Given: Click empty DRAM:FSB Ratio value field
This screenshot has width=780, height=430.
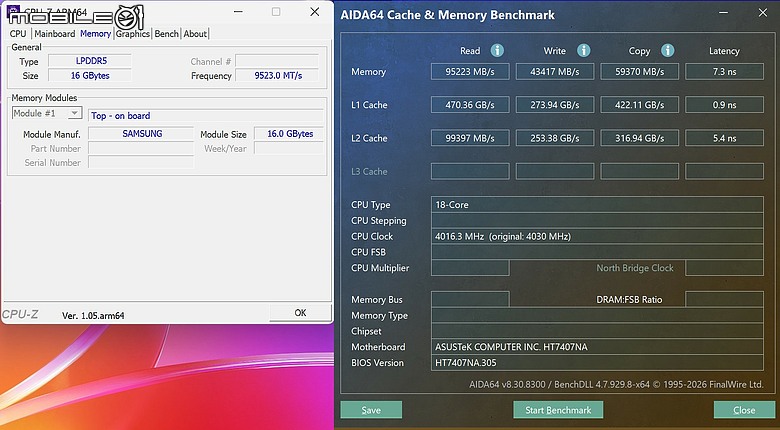Looking at the screenshot, I should point(724,300).
